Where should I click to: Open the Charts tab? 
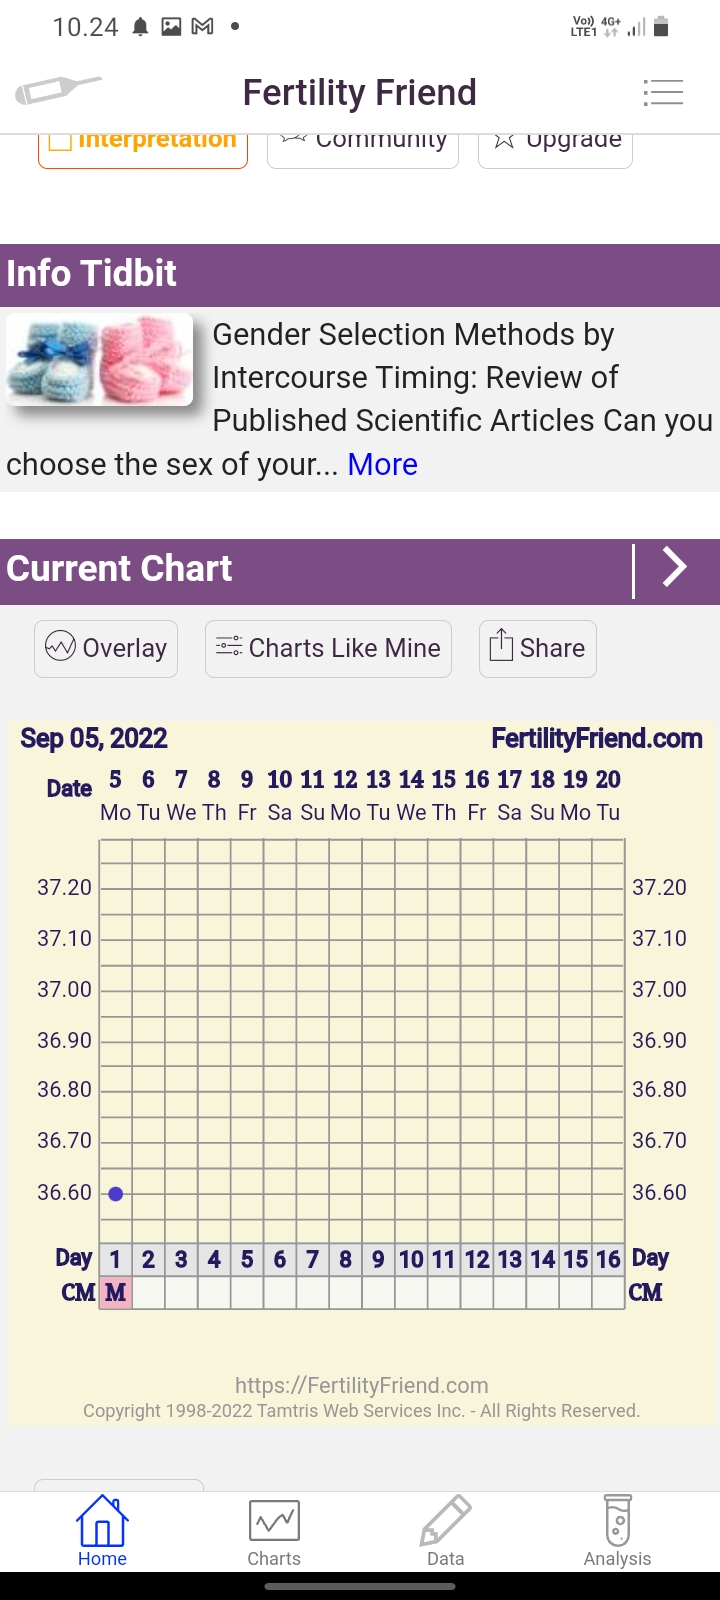274,1530
